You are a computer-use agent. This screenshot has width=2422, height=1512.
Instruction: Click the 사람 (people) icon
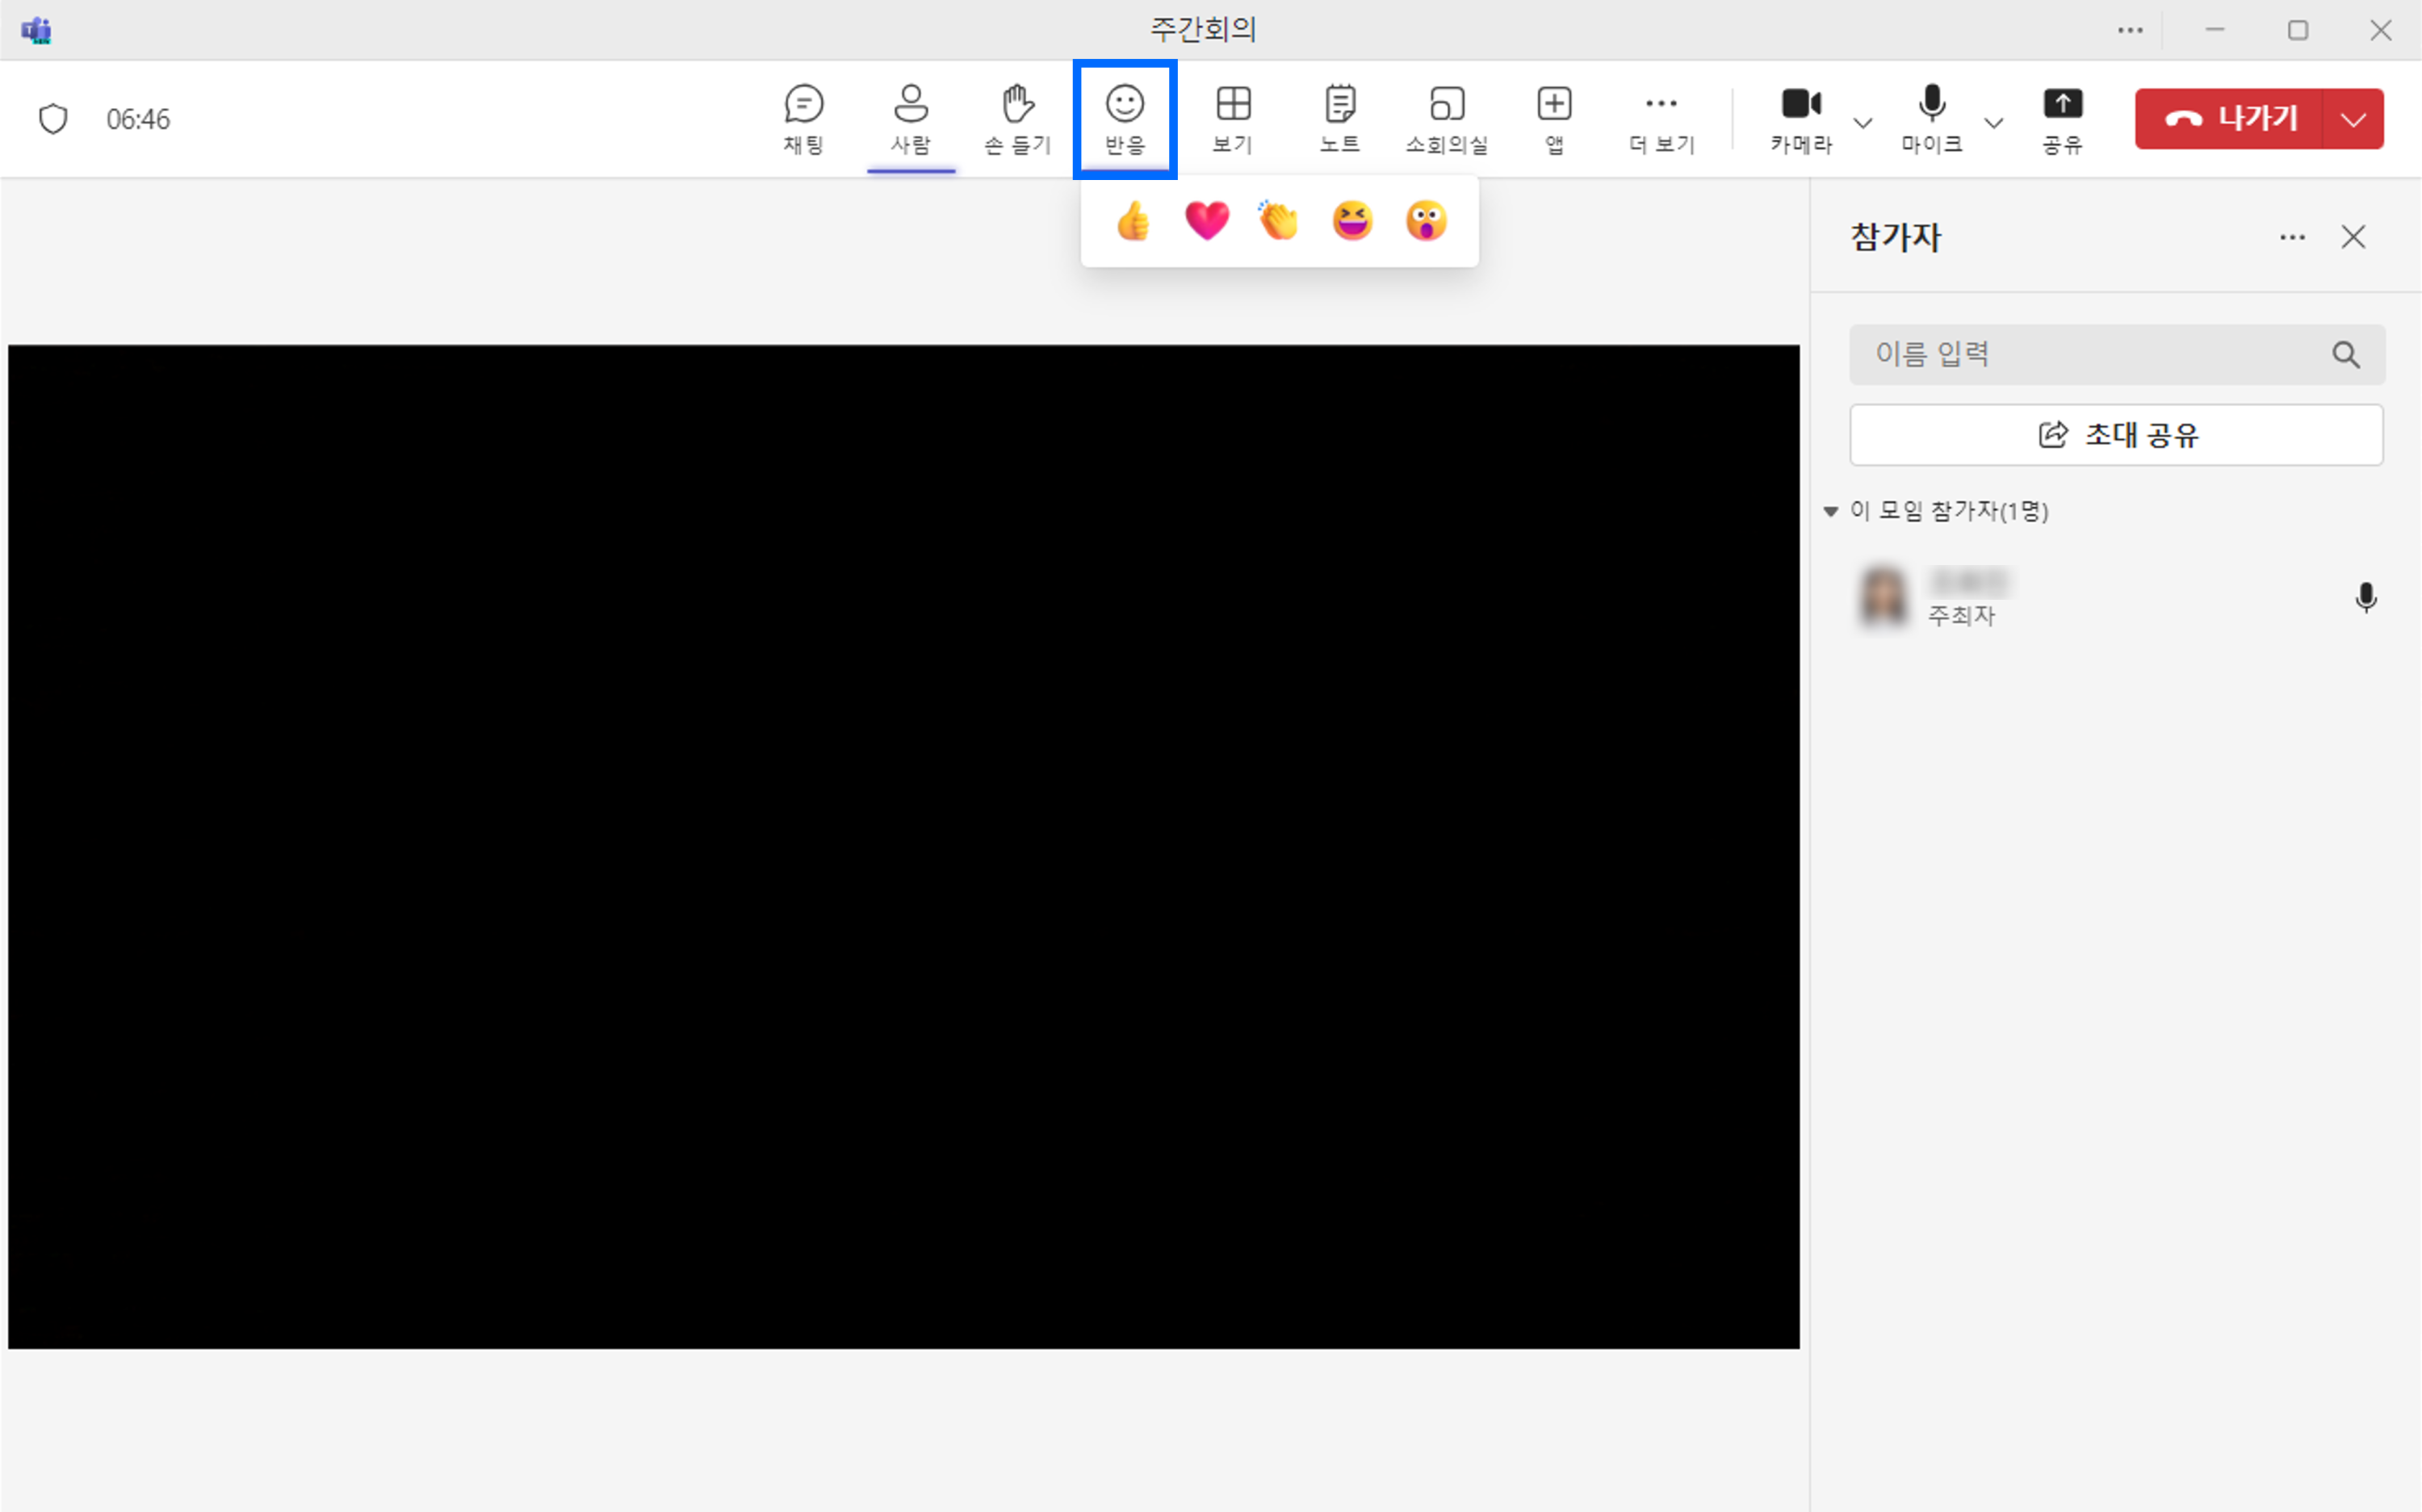tap(910, 118)
